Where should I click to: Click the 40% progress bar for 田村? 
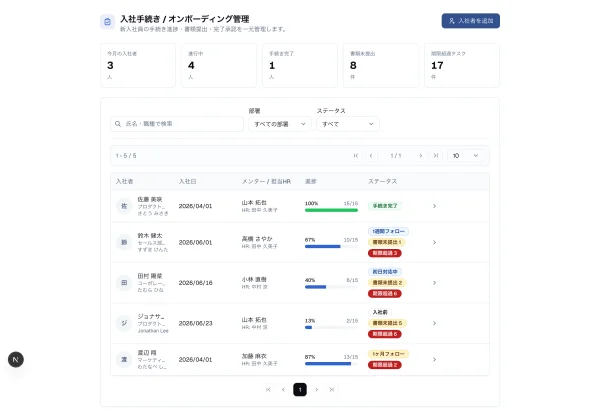click(331, 287)
